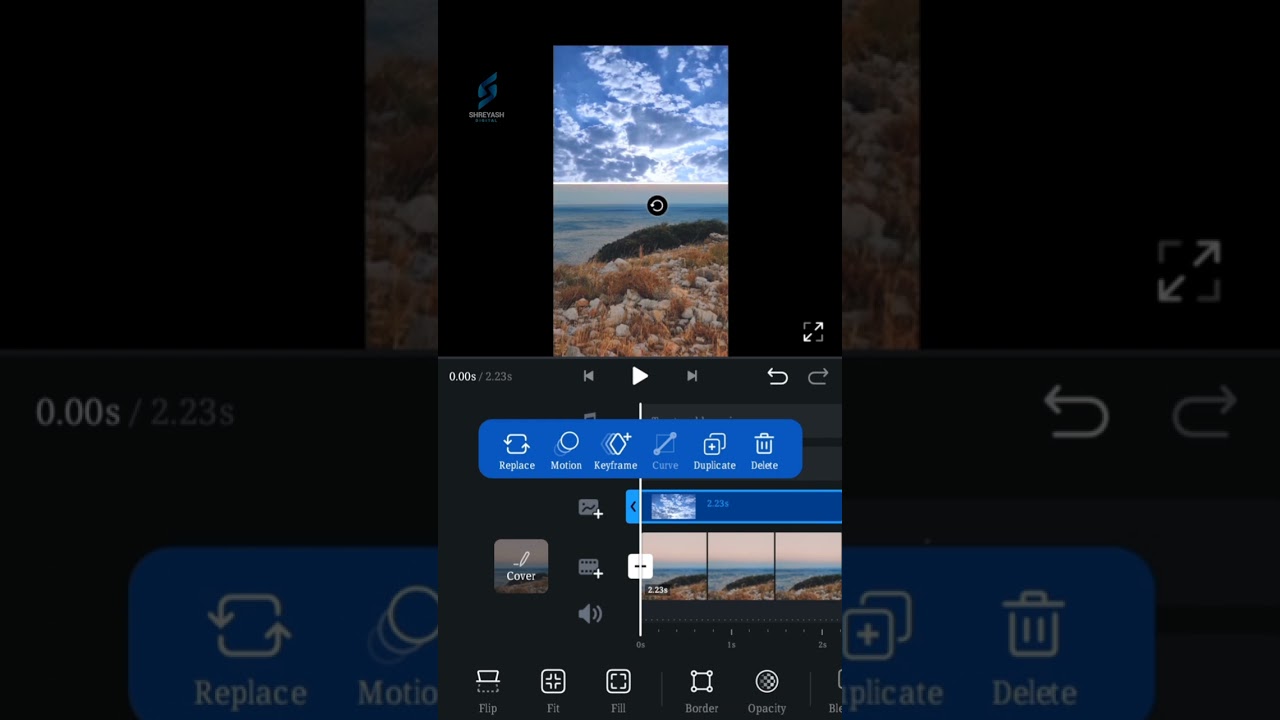Viewport: 1280px width, 720px height.
Task: Apply the Fit option
Action: 553,691
